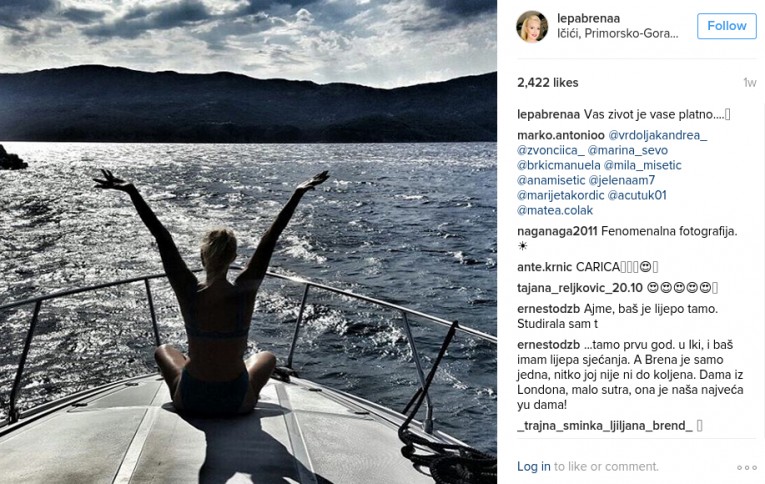Screen dimensions: 765x484
Task: Open the @vrdoljakandrea_ mention
Action: coord(657,135)
